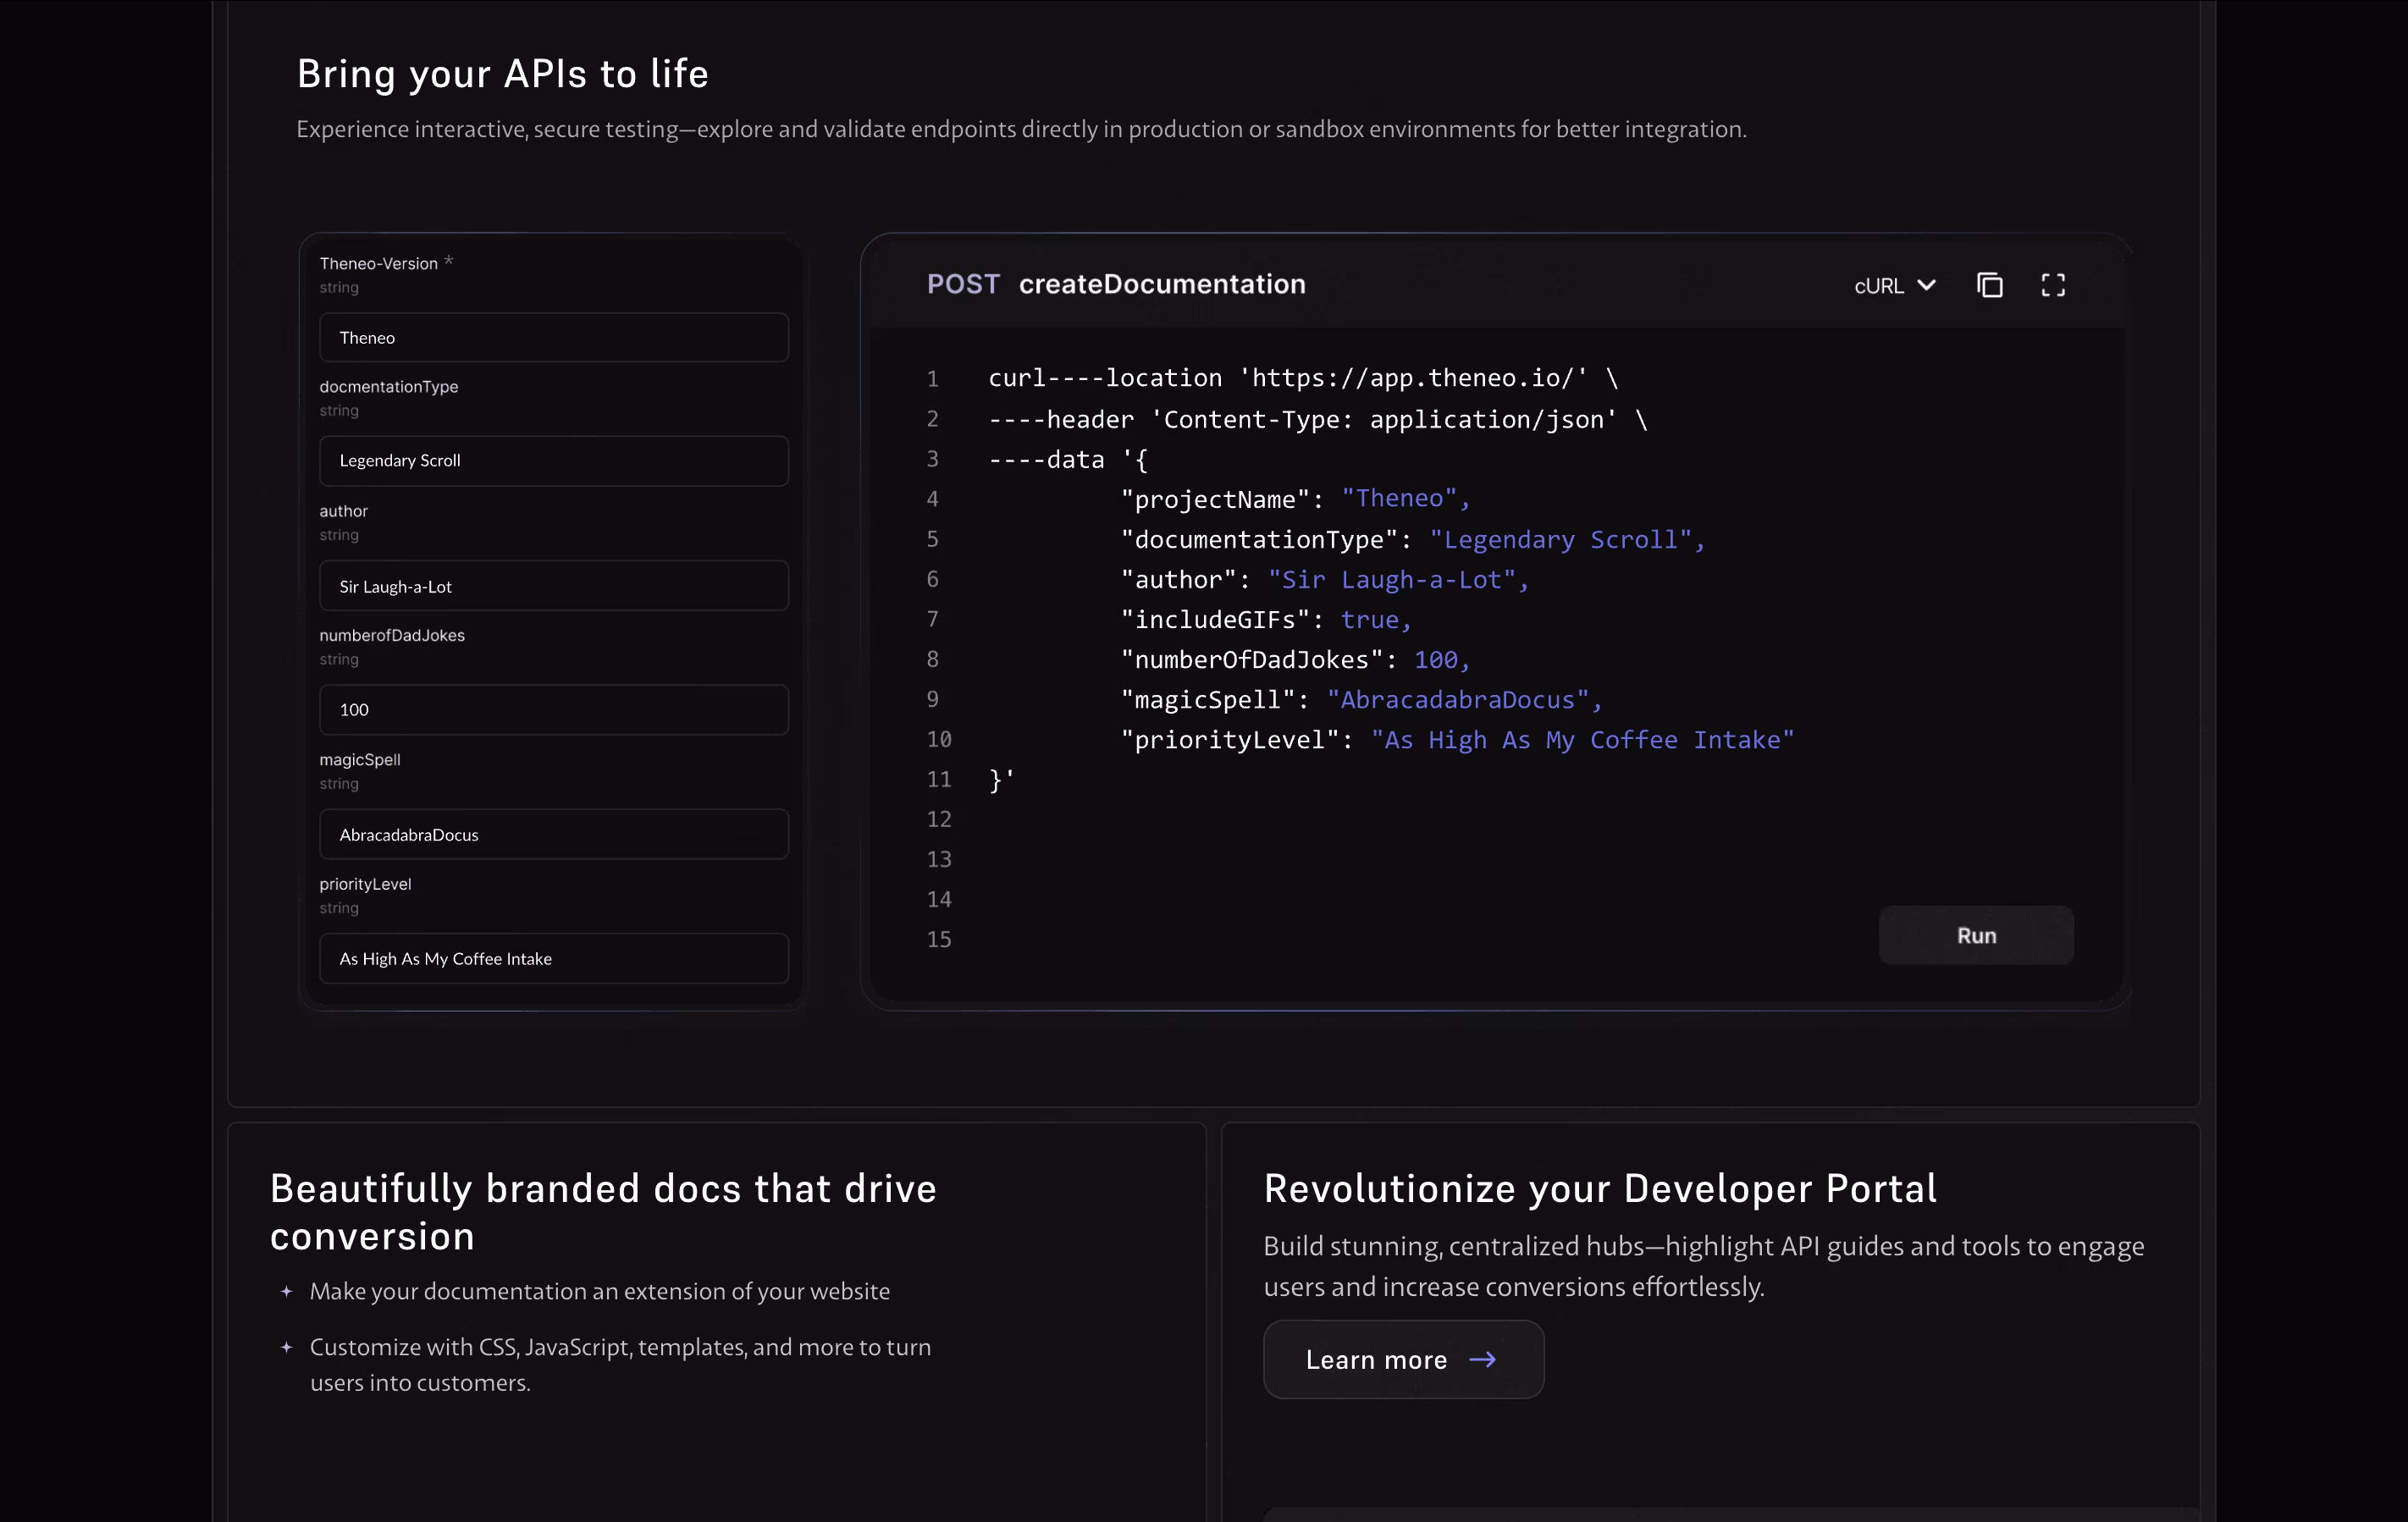Click Beautifully branded docs heading
Screen dimensions: 2408x1522
click(603, 1212)
